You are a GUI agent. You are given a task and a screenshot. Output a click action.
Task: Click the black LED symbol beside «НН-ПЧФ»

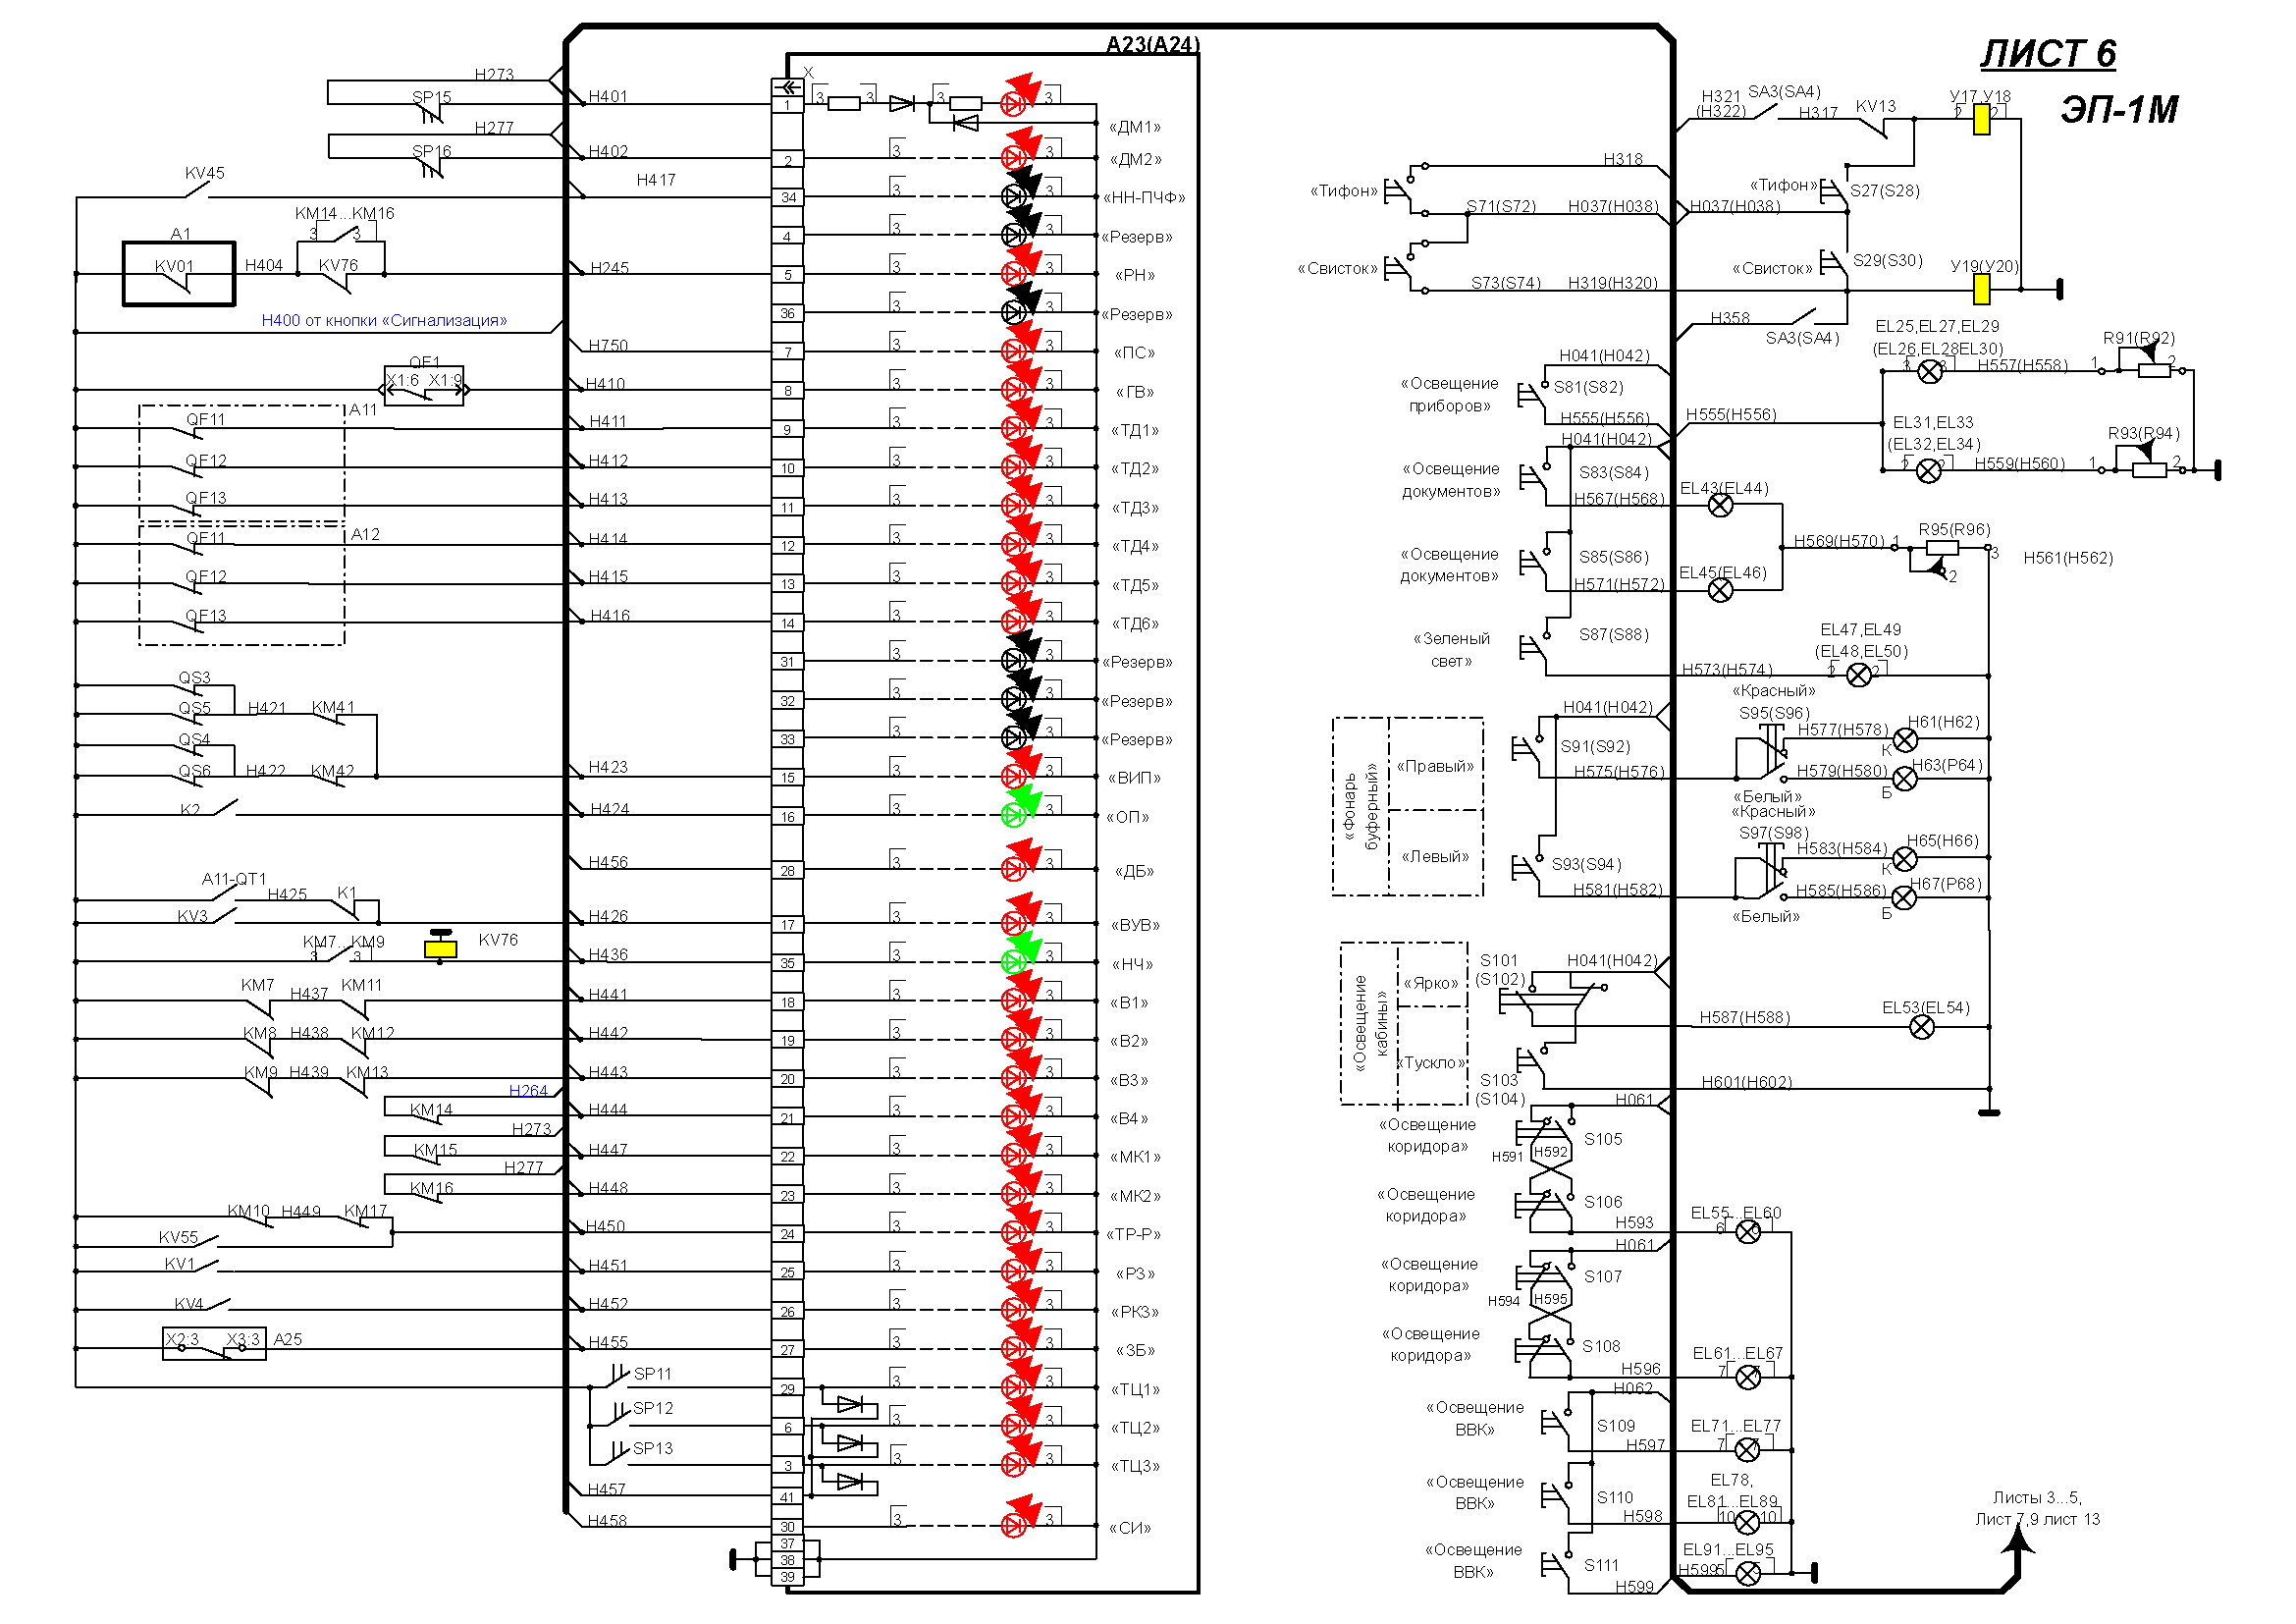tap(1014, 196)
